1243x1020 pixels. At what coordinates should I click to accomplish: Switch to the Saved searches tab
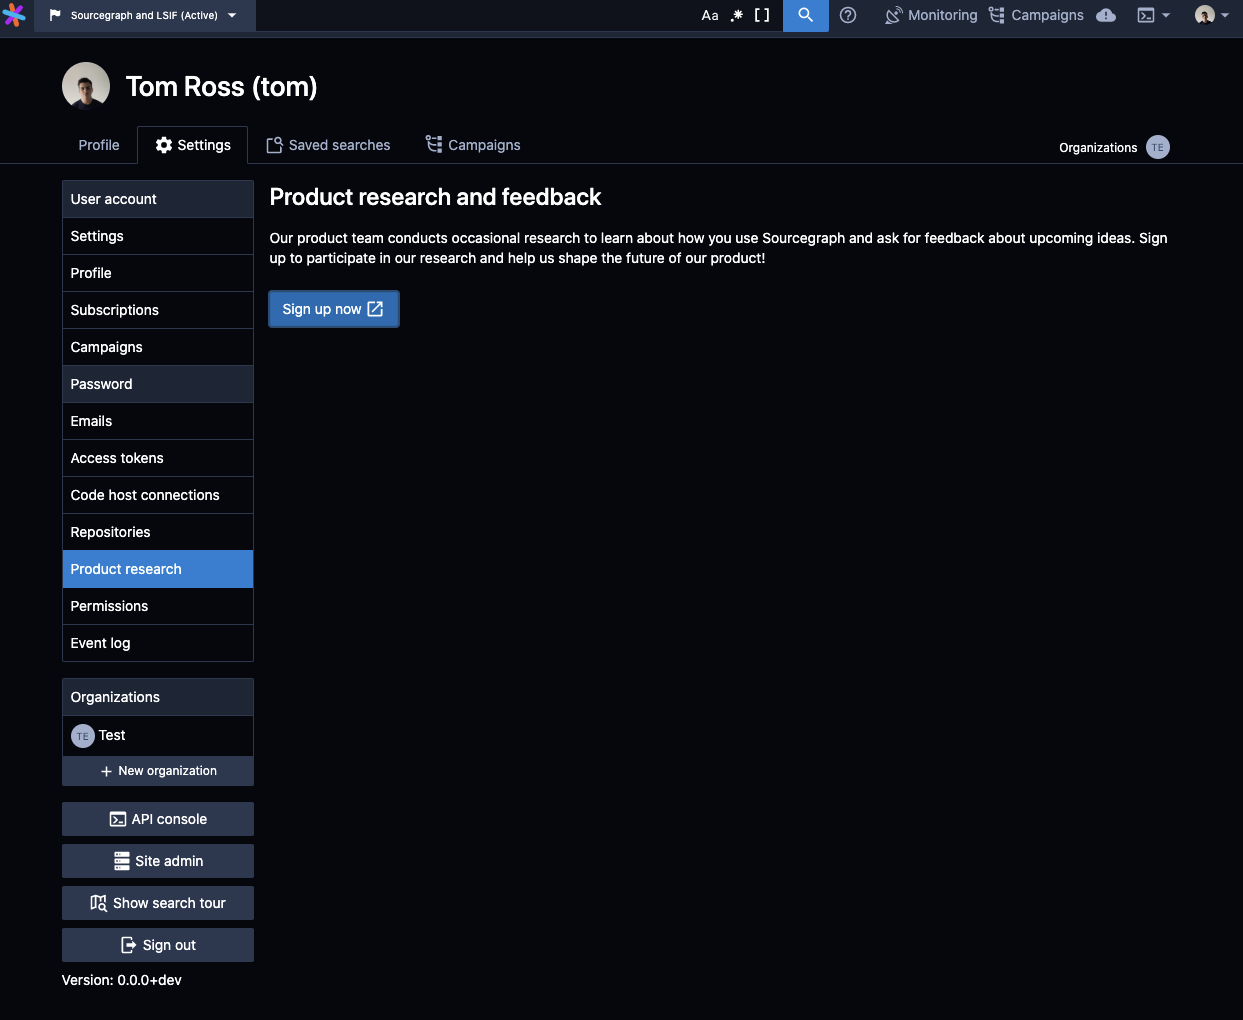tap(328, 145)
